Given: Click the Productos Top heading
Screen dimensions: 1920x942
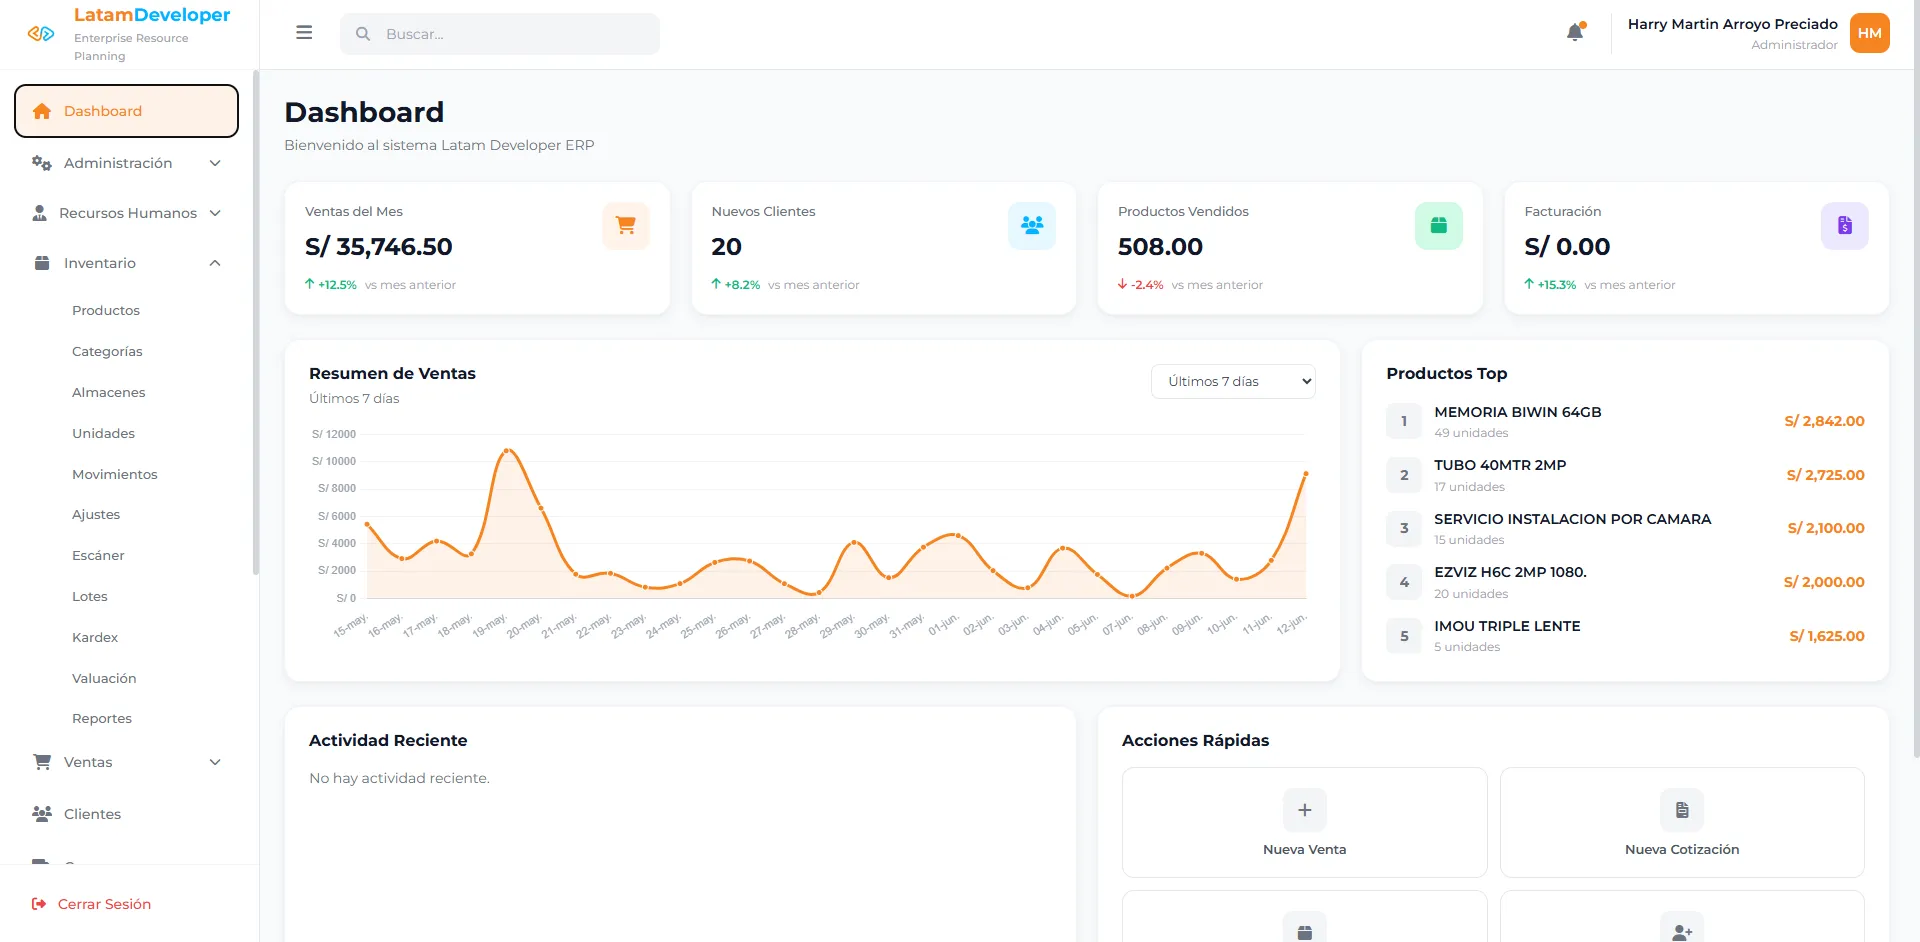Looking at the screenshot, I should point(1447,373).
